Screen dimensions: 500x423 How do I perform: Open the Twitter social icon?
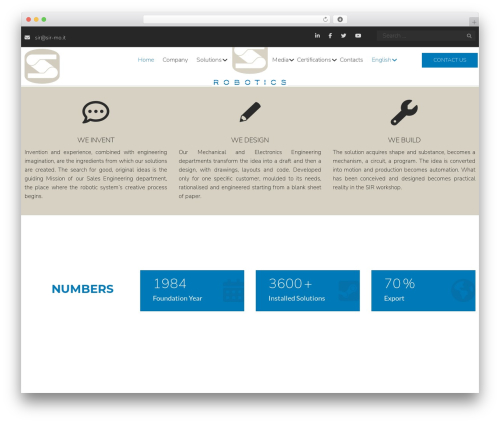[x=343, y=36]
